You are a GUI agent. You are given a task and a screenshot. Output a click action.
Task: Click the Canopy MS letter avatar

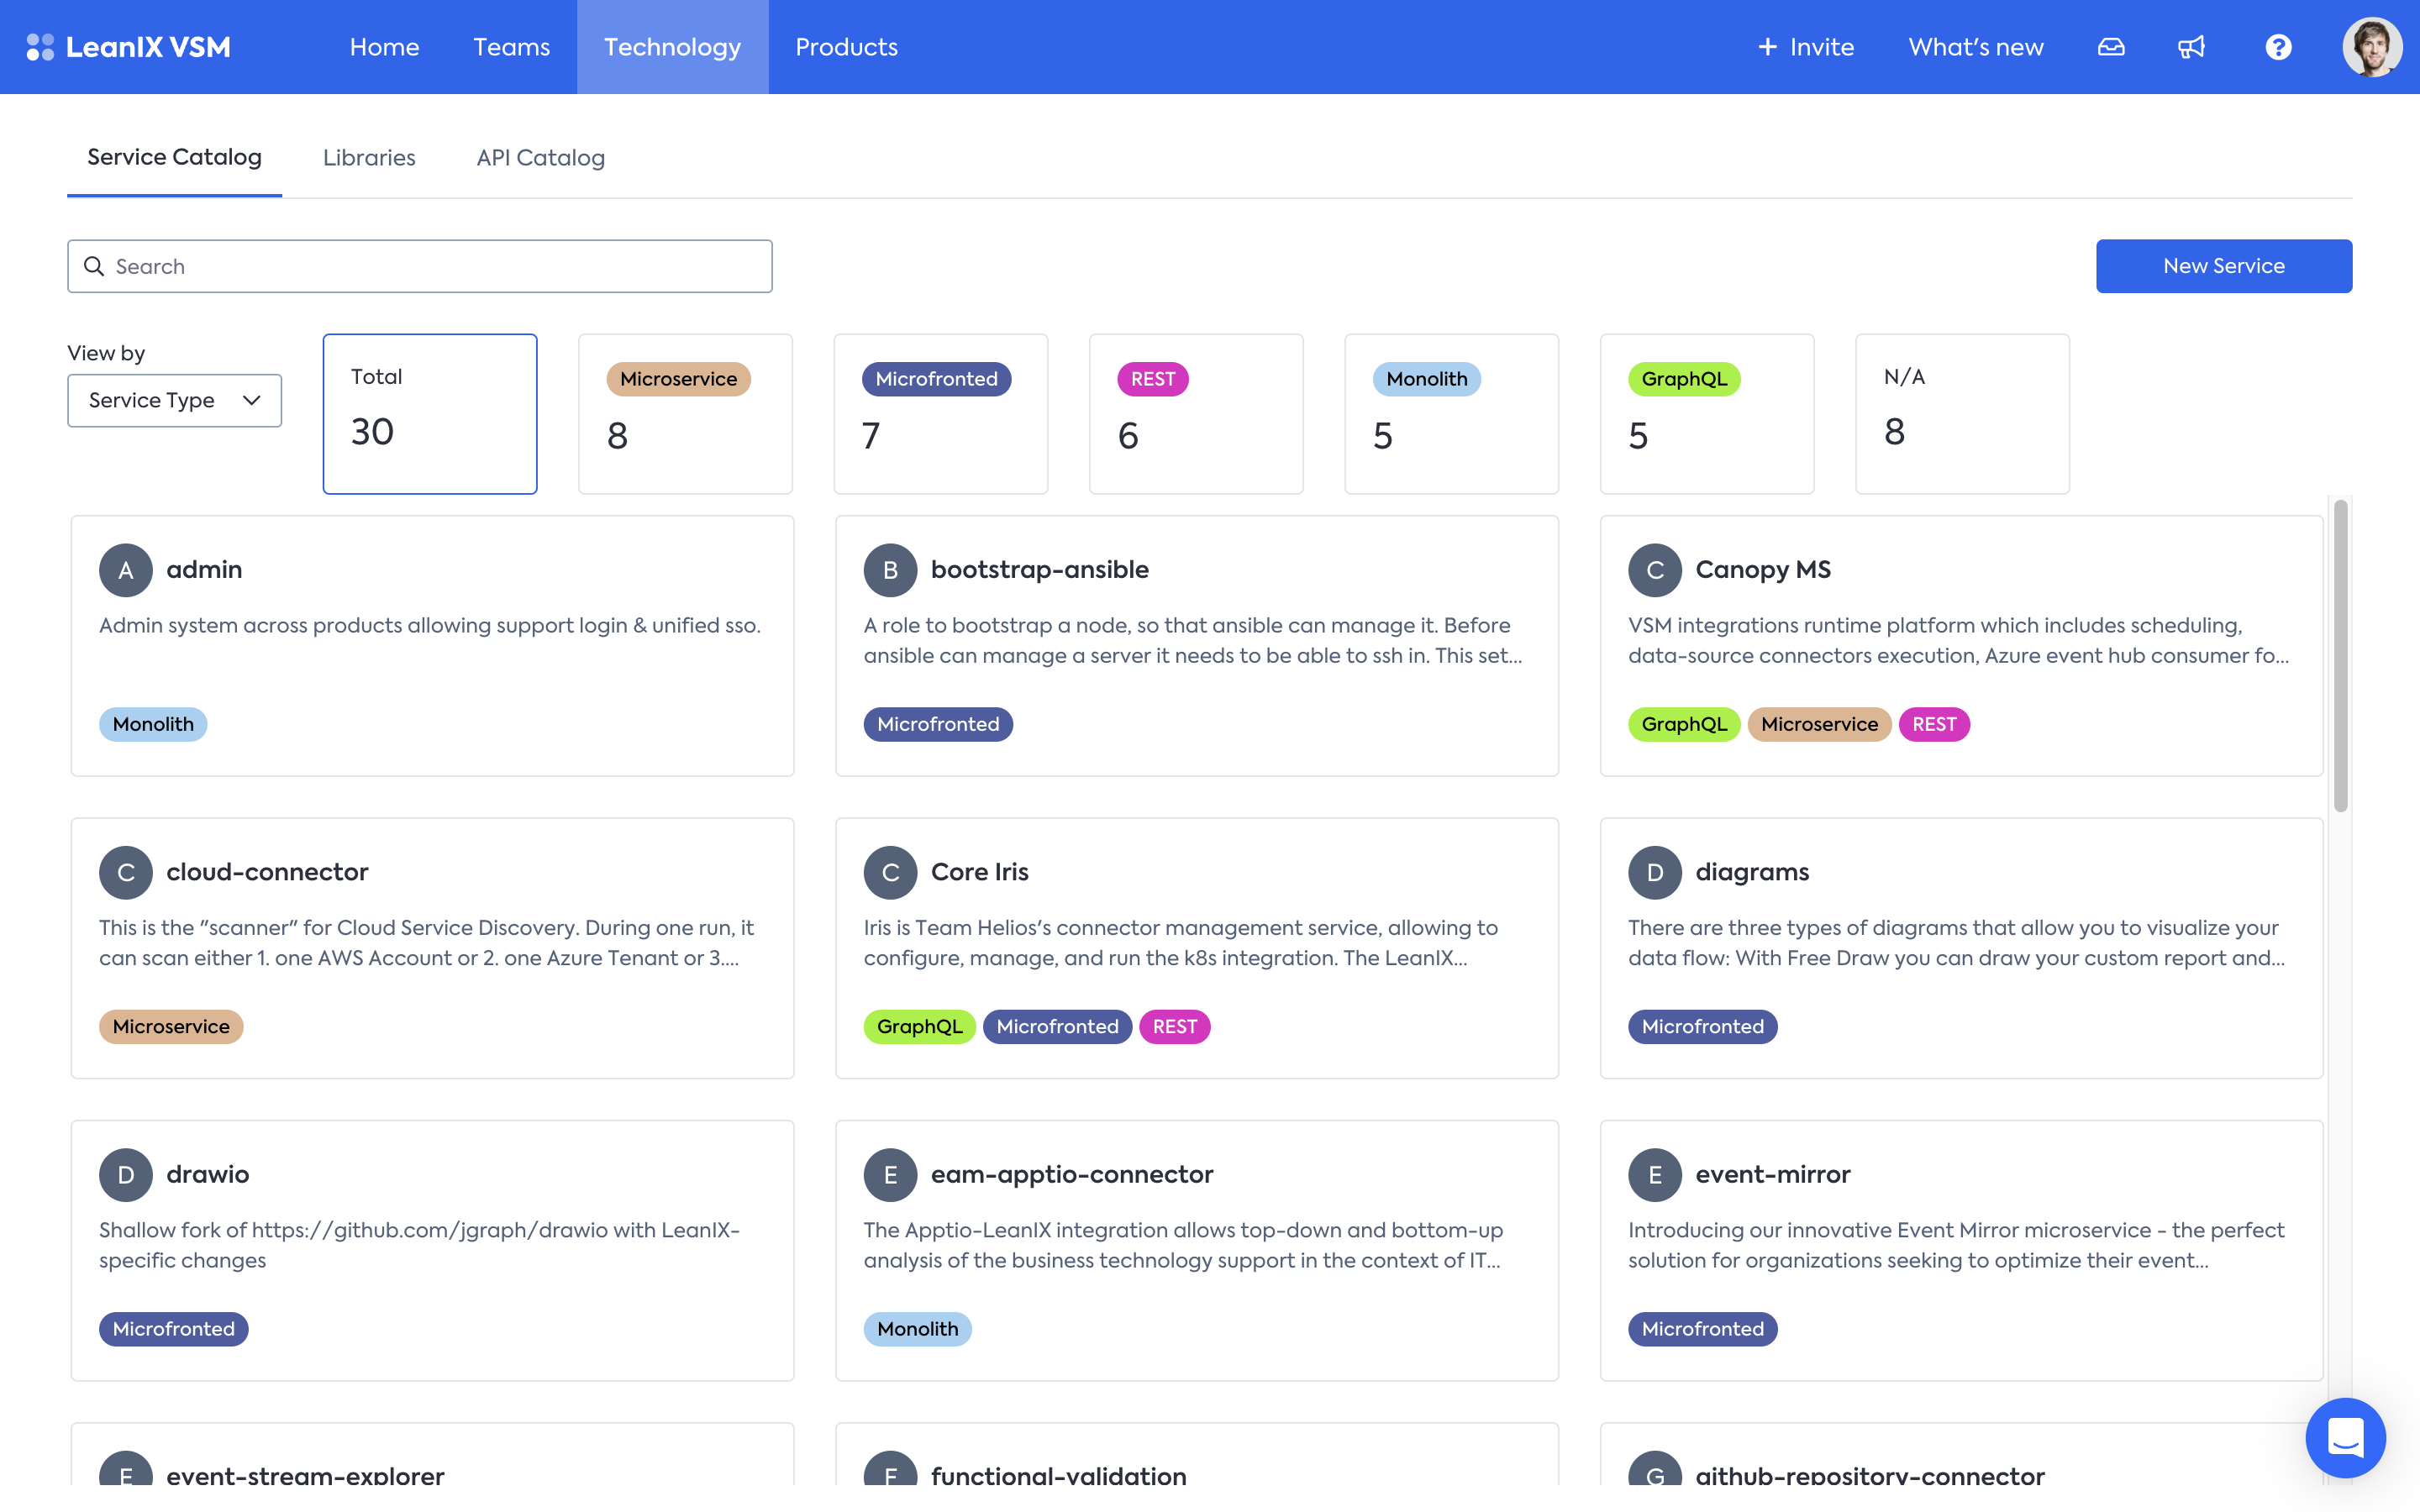coord(1655,570)
